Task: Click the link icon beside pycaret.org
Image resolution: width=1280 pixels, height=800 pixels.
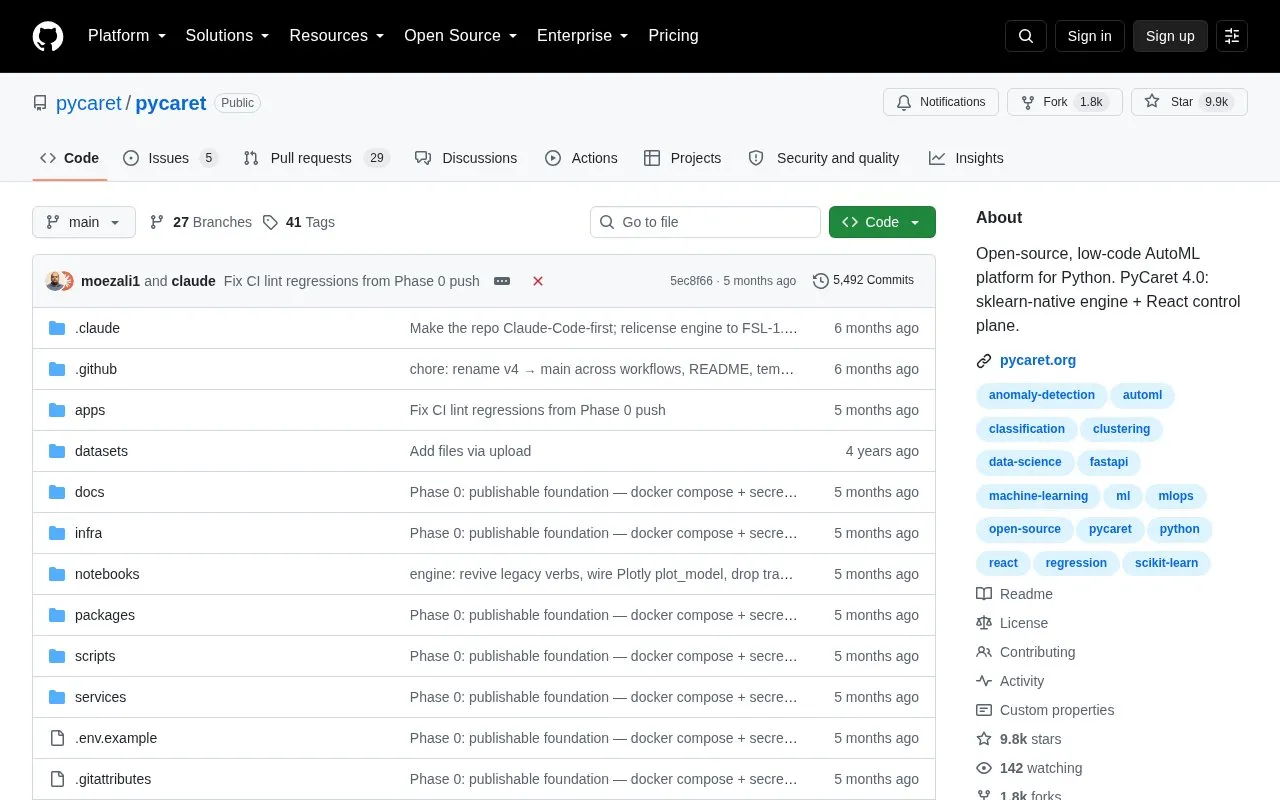Action: (984, 361)
